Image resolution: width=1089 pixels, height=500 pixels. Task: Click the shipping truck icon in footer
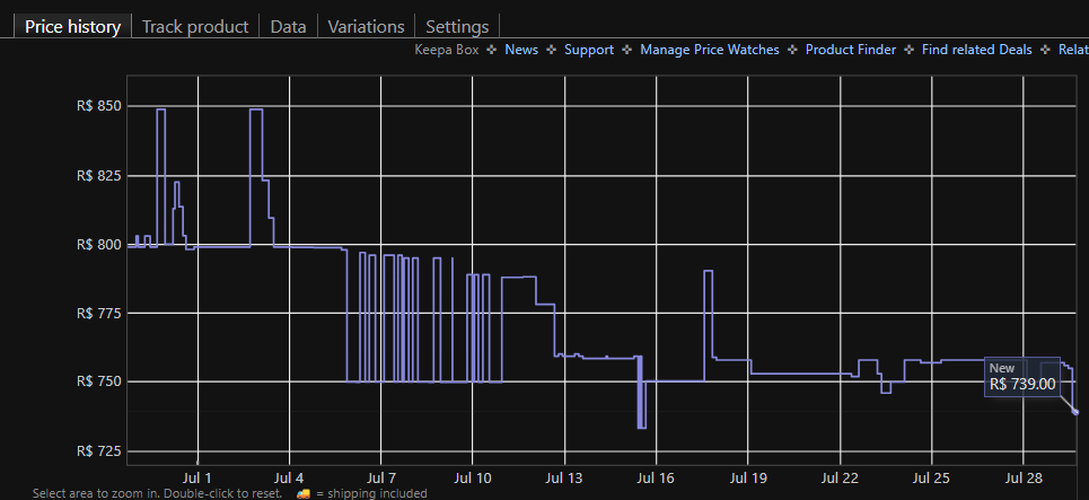303,494
